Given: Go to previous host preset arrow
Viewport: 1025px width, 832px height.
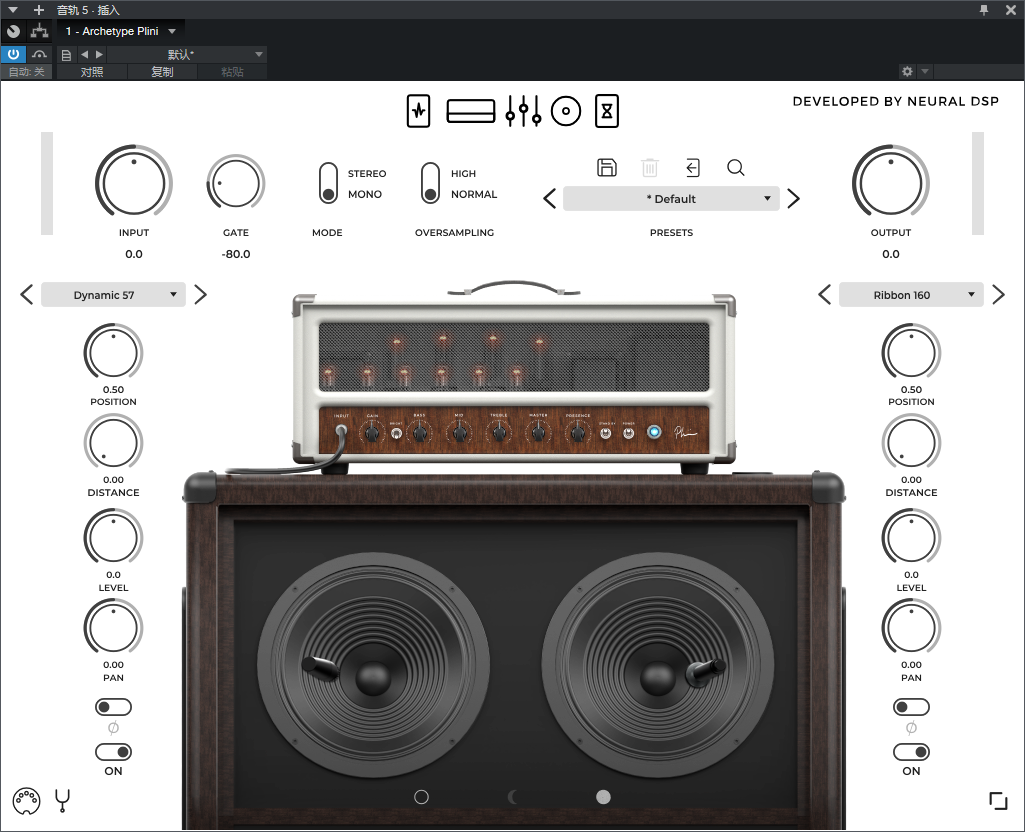Looking at the screenshot, I should pos(84,54).
